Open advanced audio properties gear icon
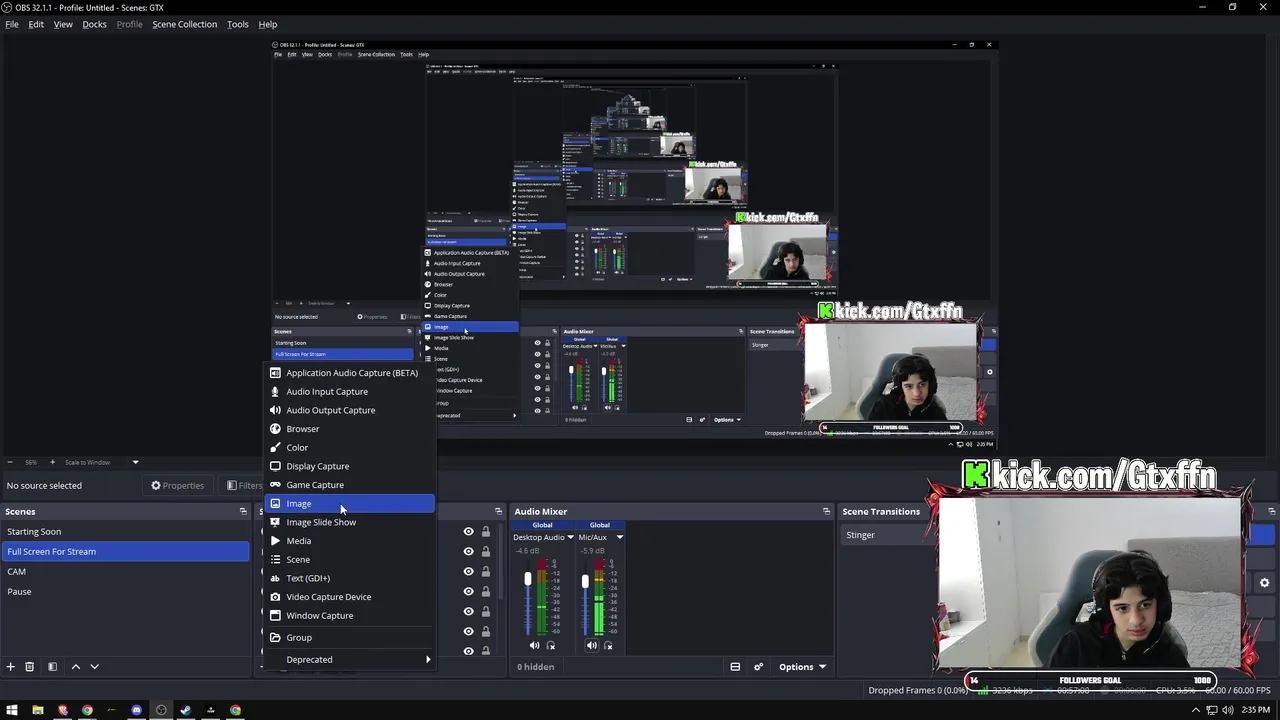Viewport: 1280px width, 720px height. [758, 667]
